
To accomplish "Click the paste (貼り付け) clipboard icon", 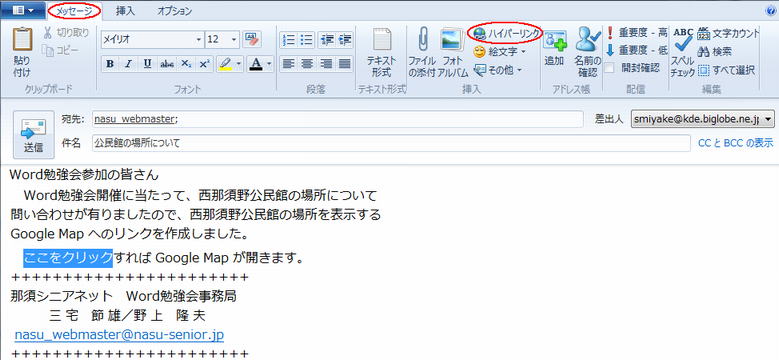I will pos(22,40).
